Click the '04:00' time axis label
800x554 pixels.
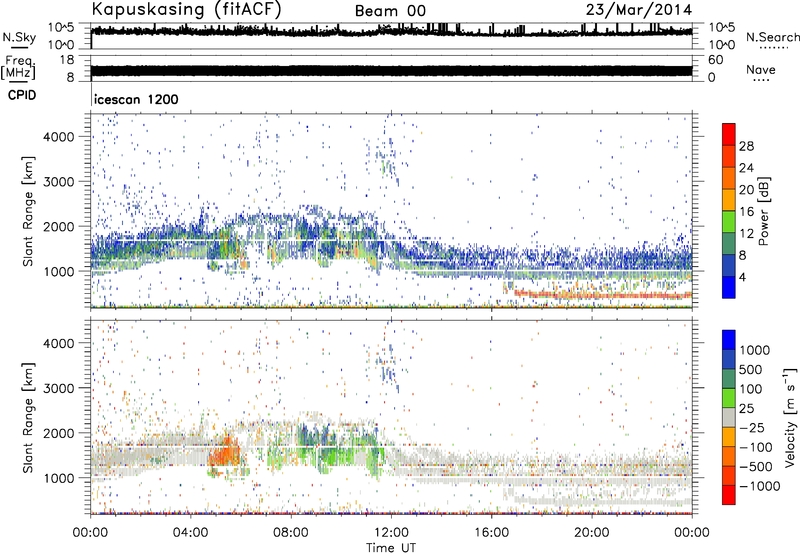190,533
